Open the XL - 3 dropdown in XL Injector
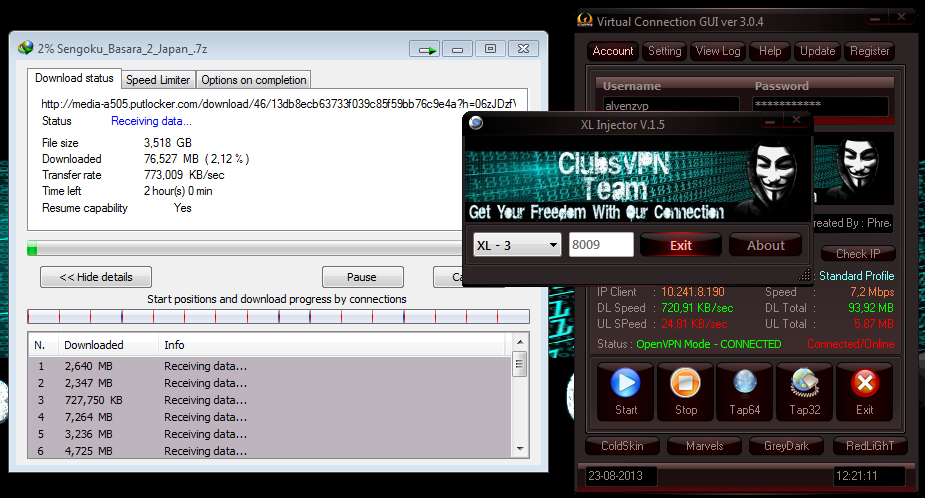Image resolution: width=925 pixels, height=498 pixels. 517,245
